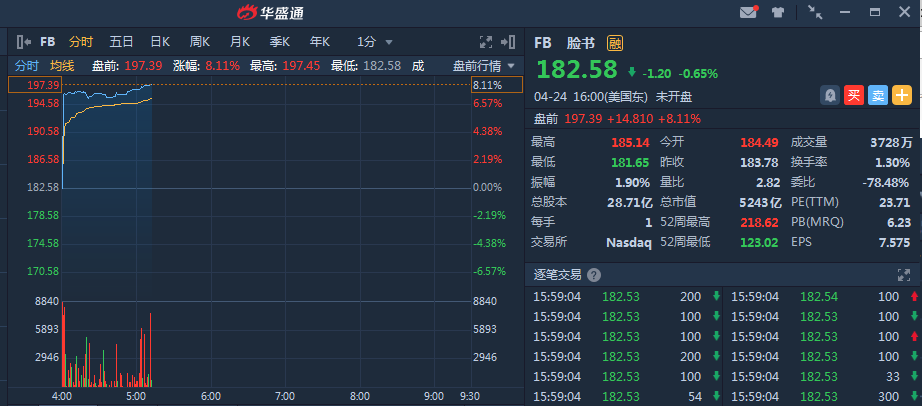Click the shirt-shaped skin theme icon
Image resolution: width=922 pixels, height=406 pixels.
click(x=779, y=13)
